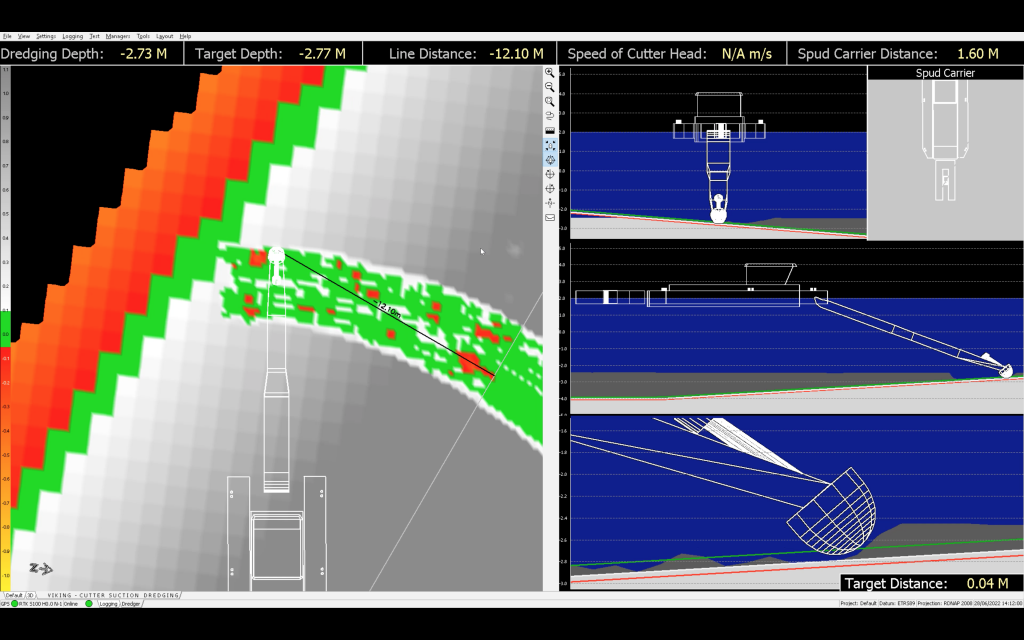This screenshot has width=1024, height=640.
Task: Open the Settings menu
Action: point(46,37)
